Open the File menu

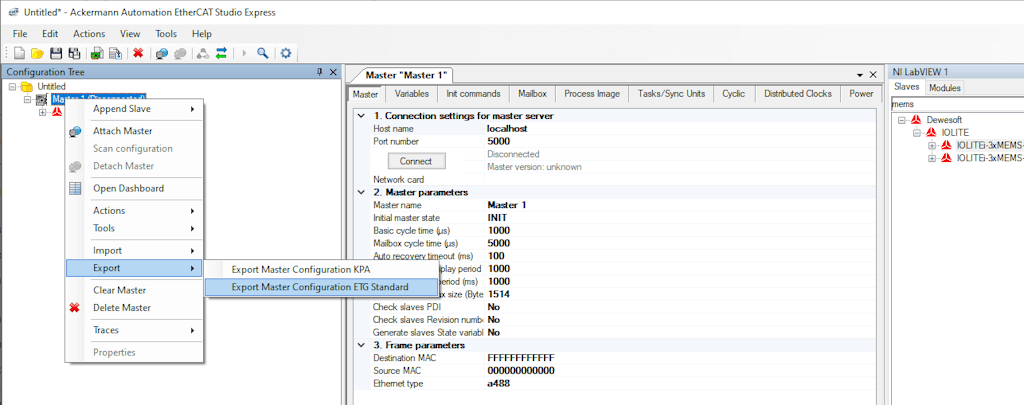pos(20,33)
